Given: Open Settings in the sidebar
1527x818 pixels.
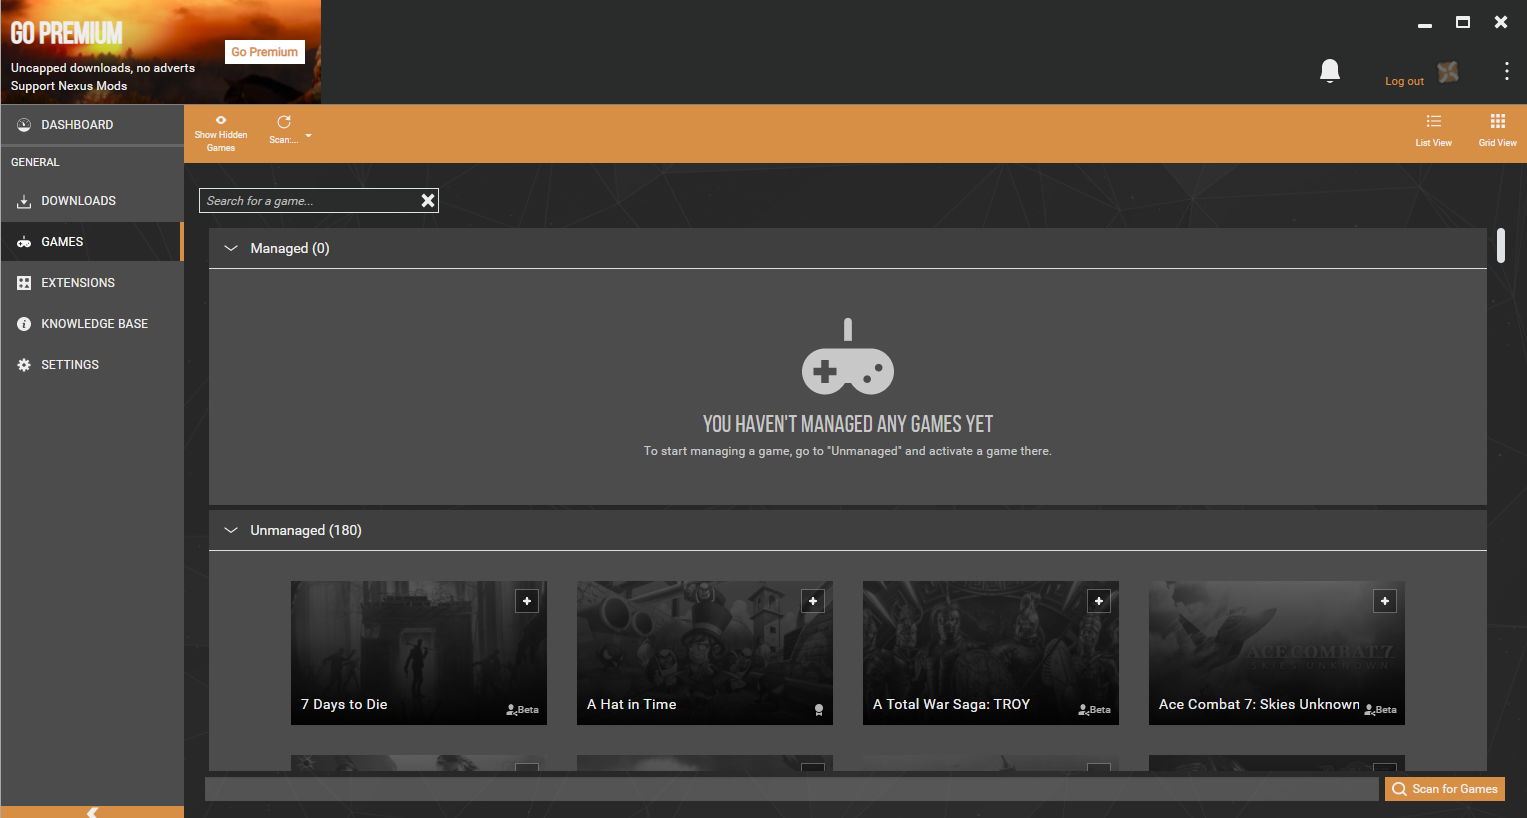Looking at the screenshot, I should coord(92,365).
